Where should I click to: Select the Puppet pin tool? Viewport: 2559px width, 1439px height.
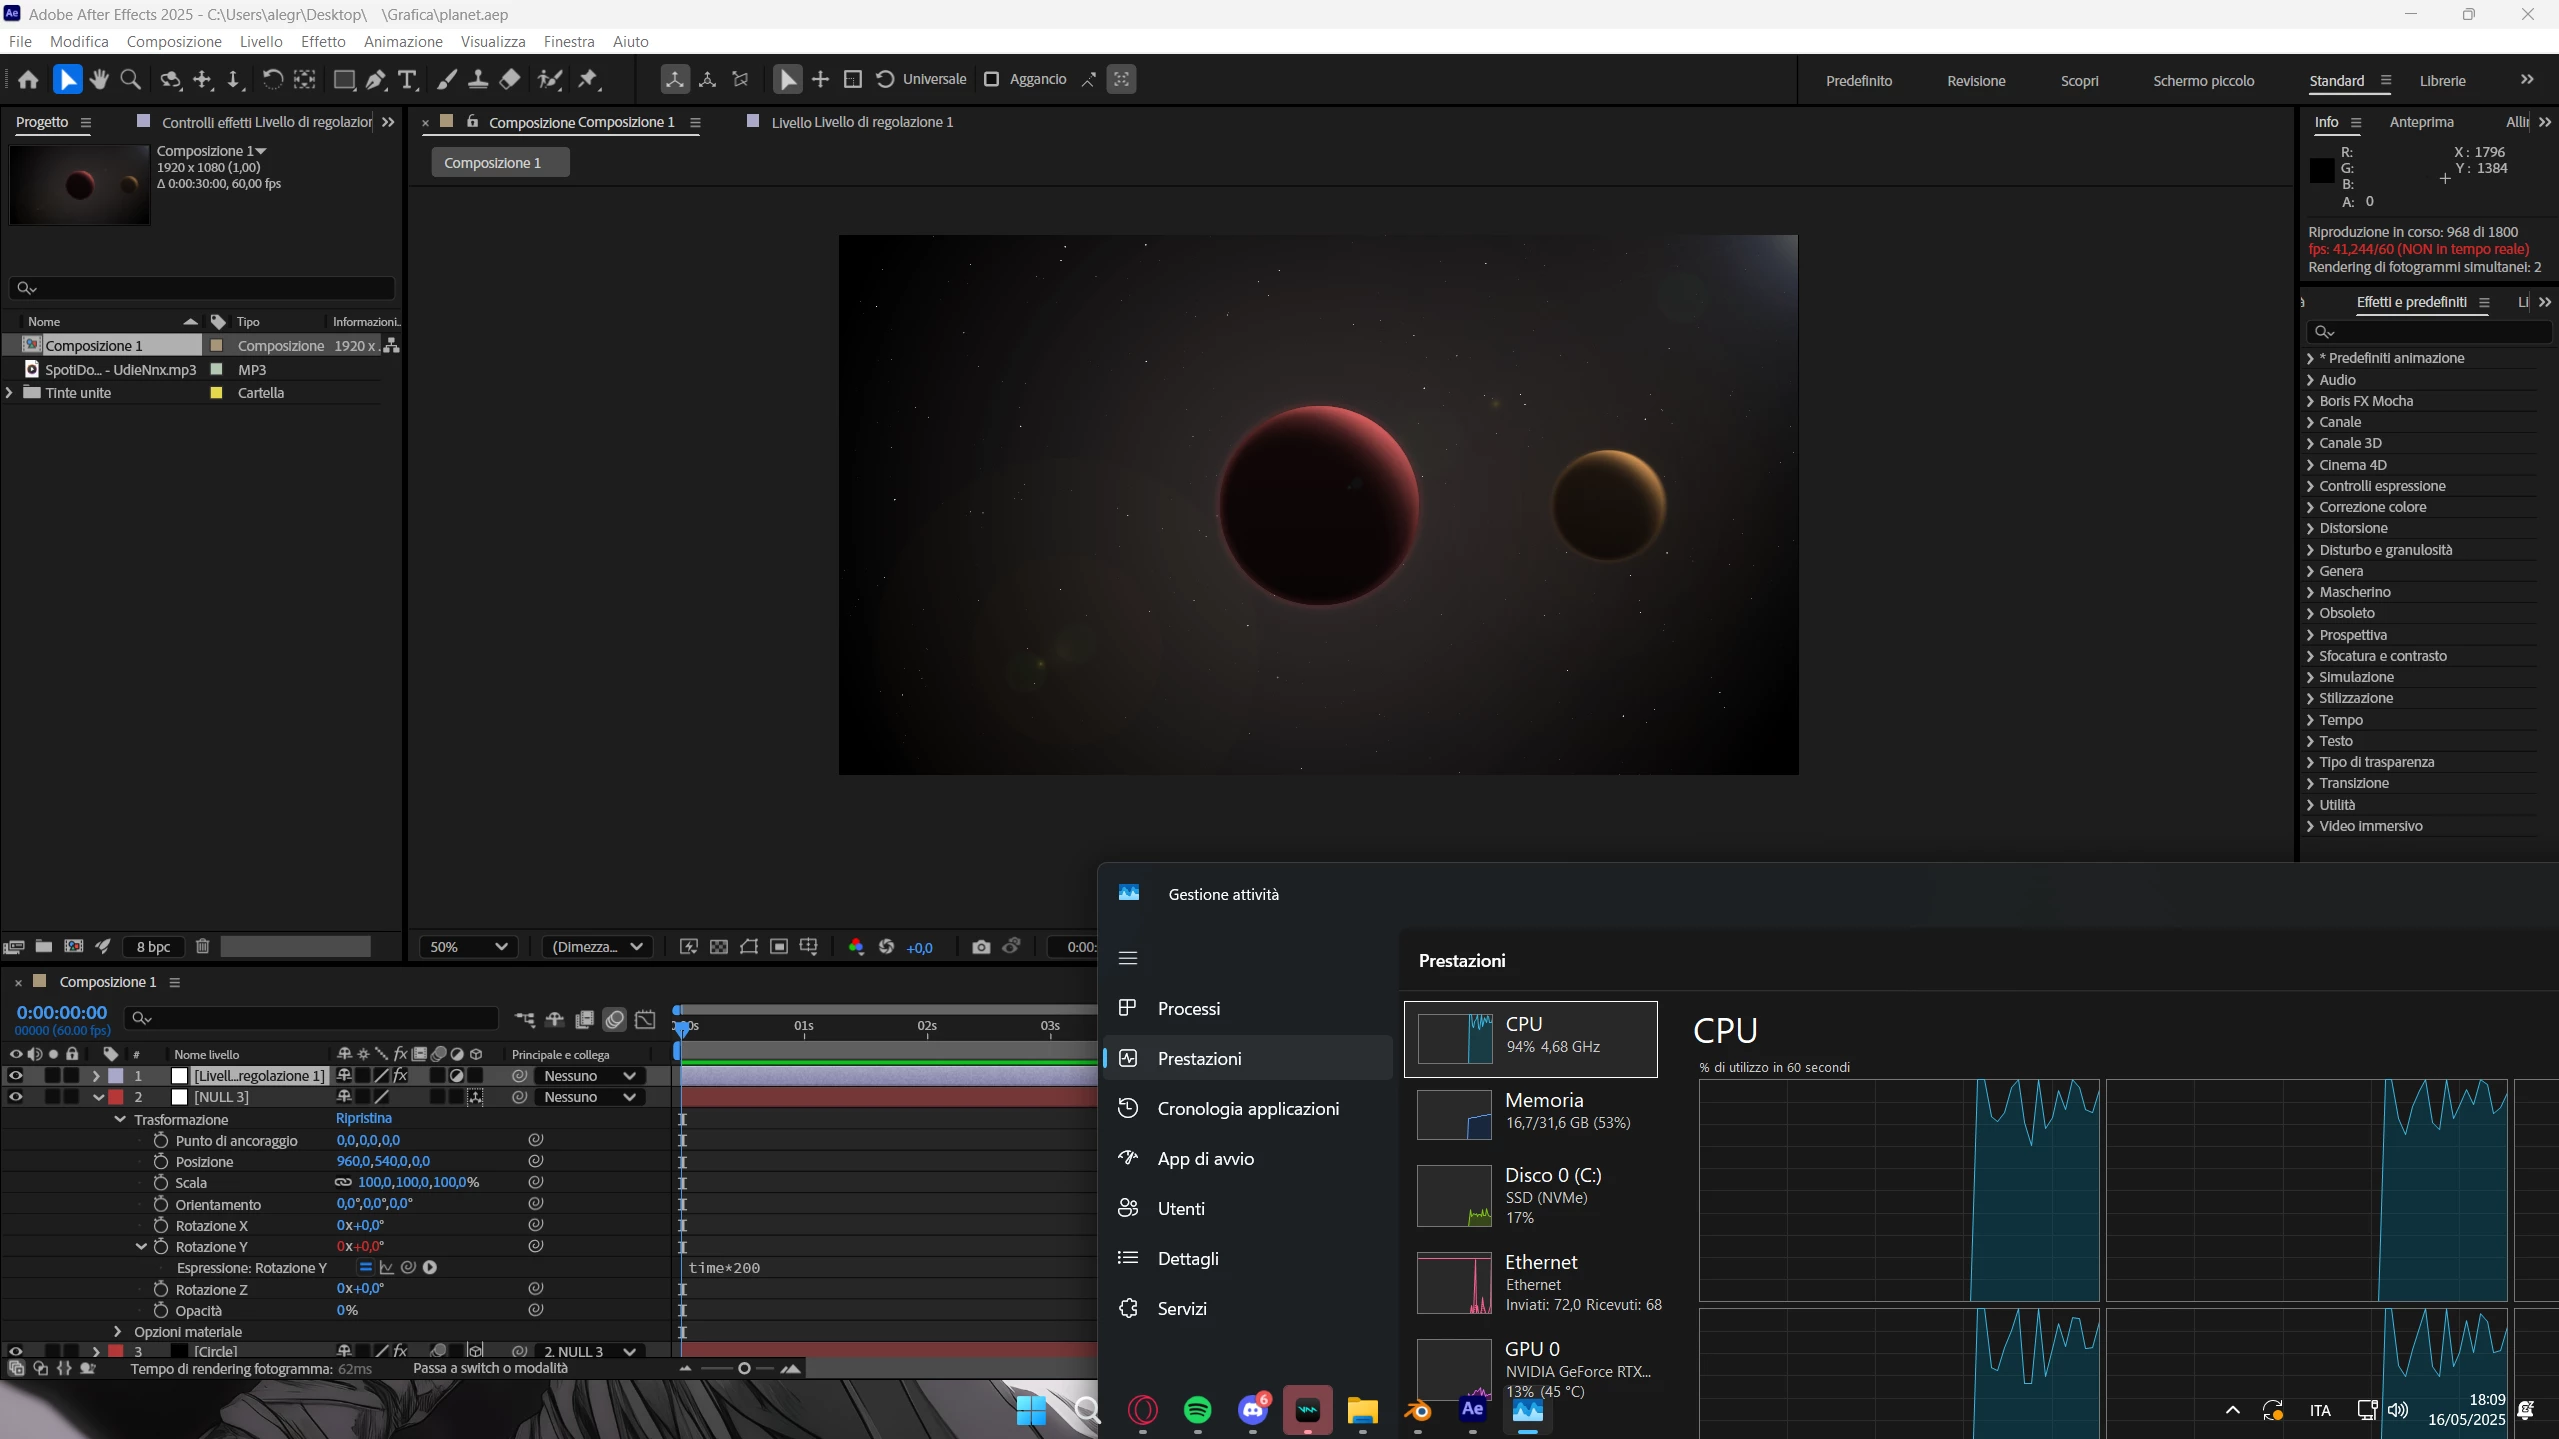tap(588, 80)
